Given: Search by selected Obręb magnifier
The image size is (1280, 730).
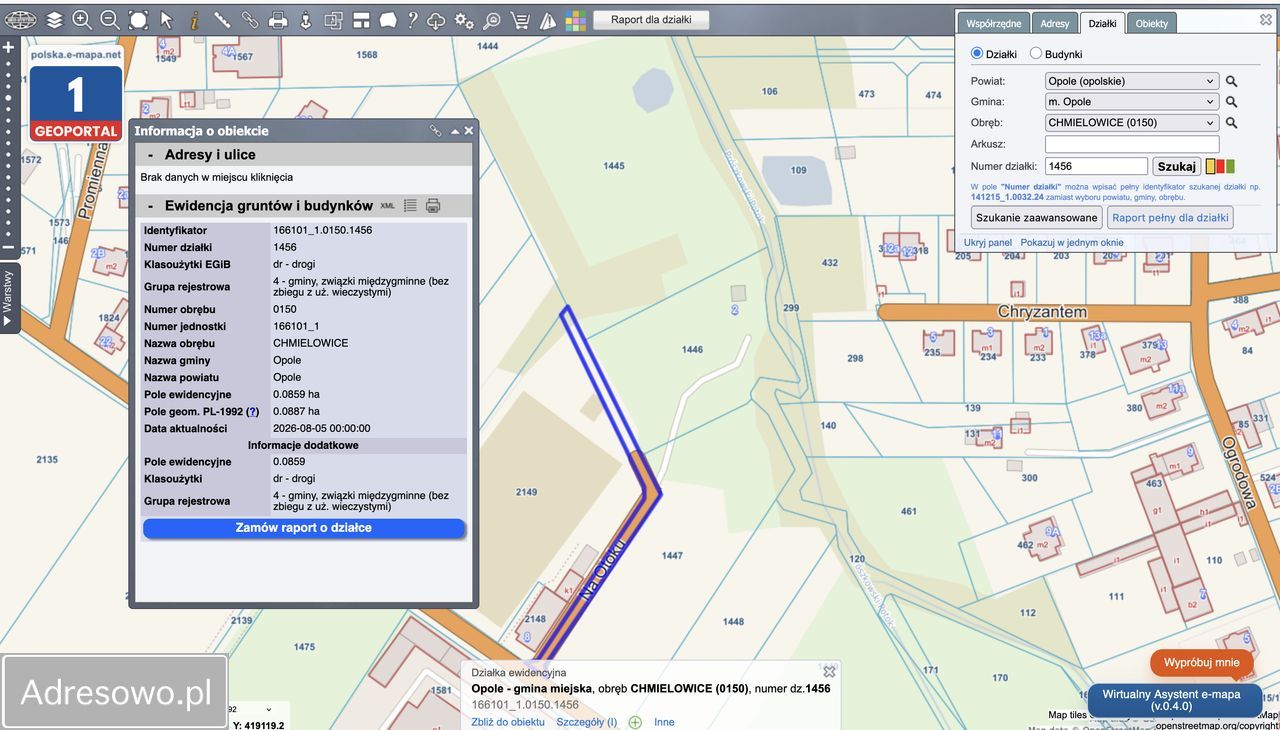Looking at the screenshot, I should point(1232,123).
